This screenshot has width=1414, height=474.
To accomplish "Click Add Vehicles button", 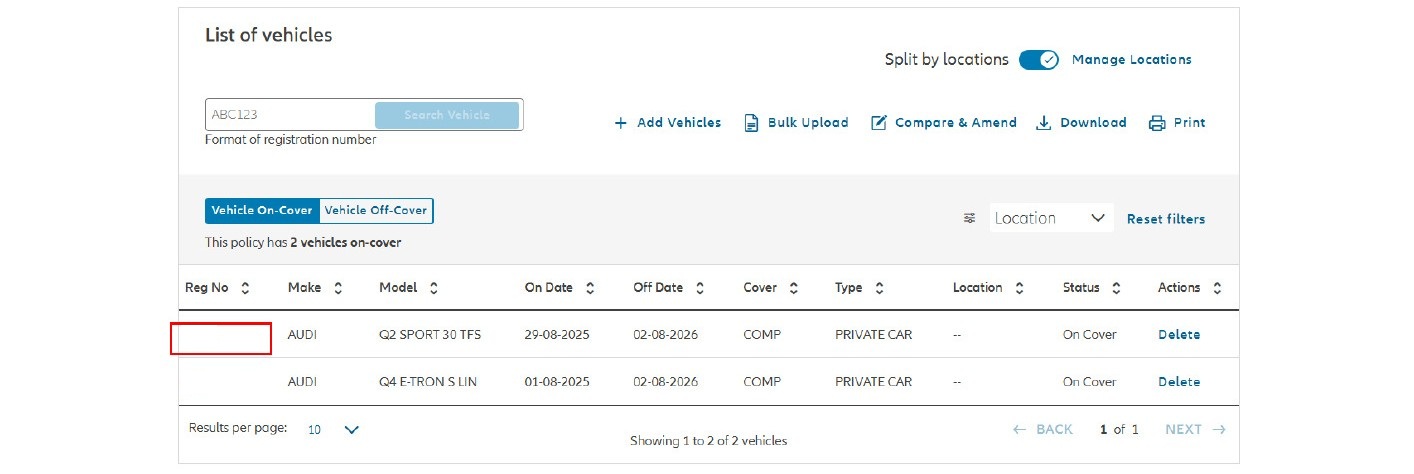I will click(667, 123).
